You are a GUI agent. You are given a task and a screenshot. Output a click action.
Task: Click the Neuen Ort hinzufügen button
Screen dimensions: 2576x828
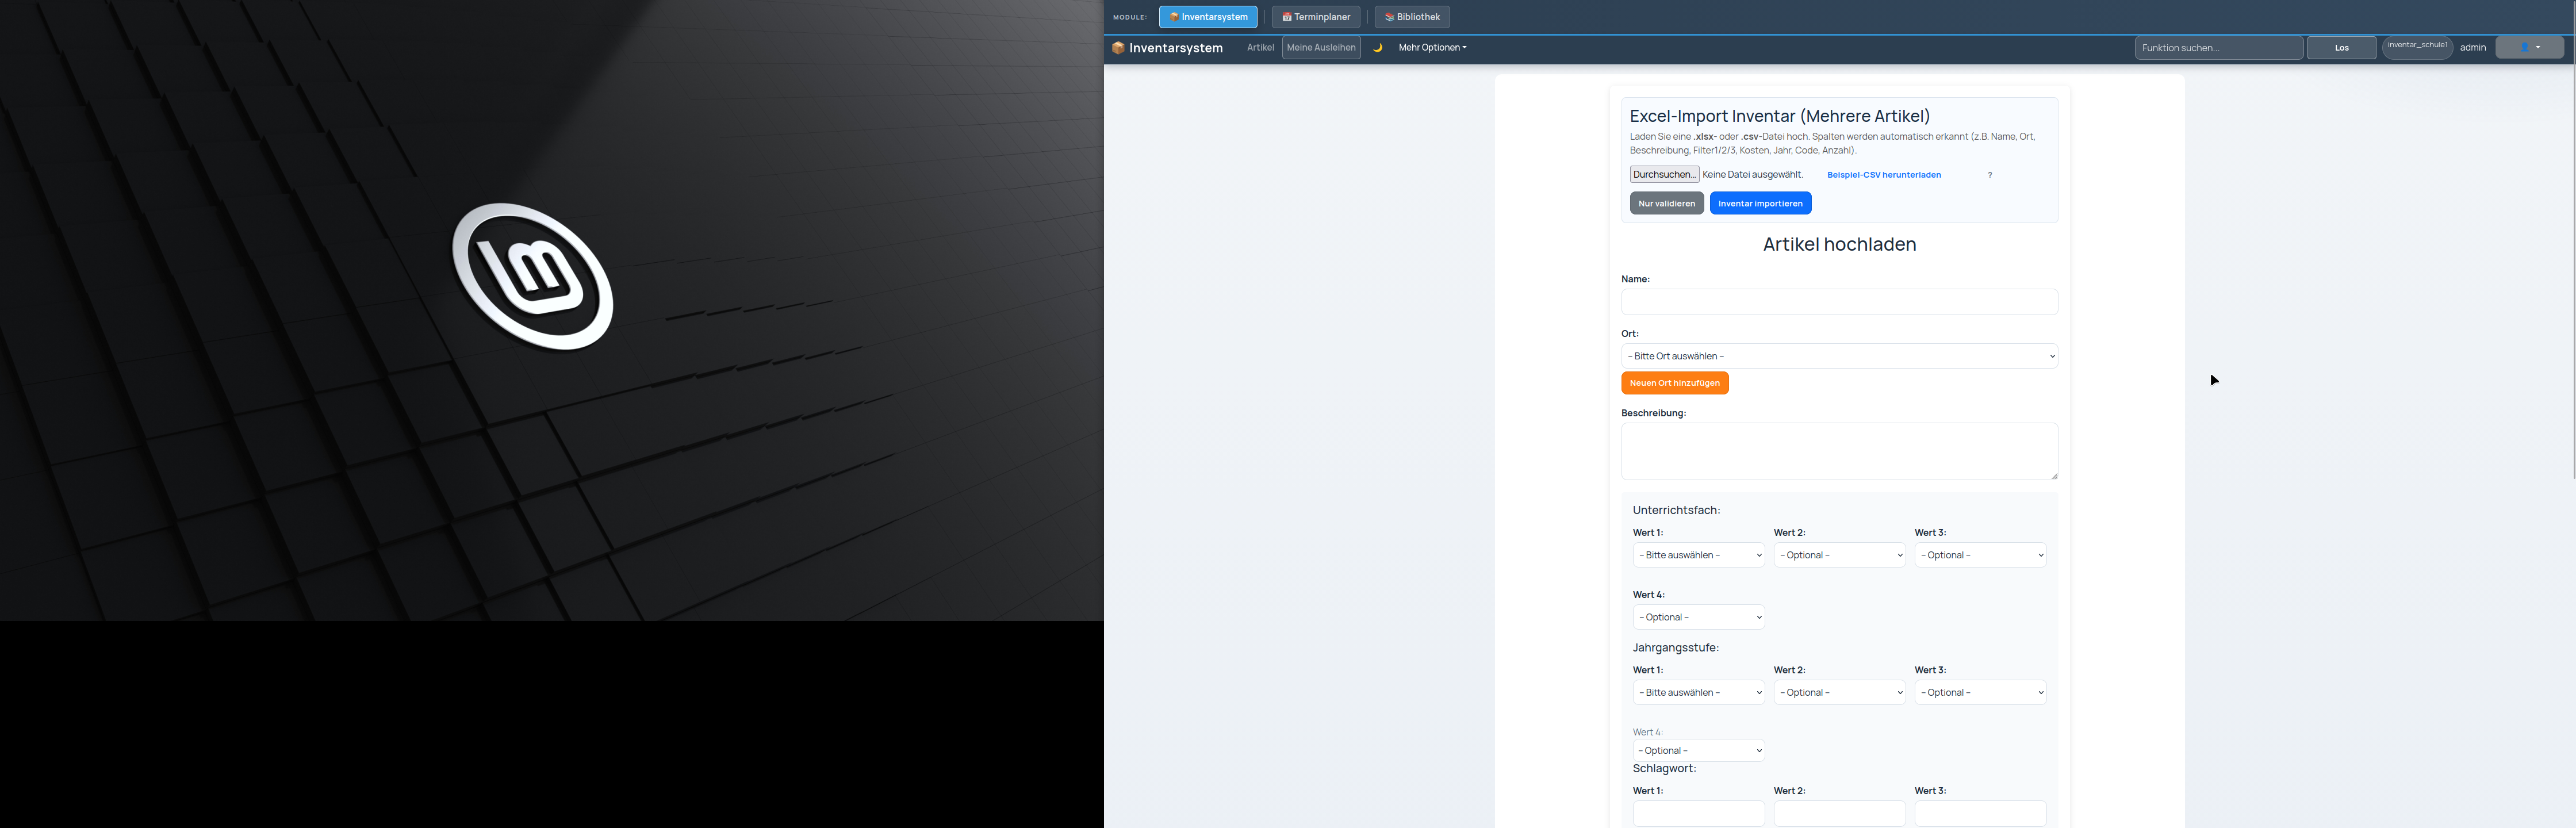1674,383
